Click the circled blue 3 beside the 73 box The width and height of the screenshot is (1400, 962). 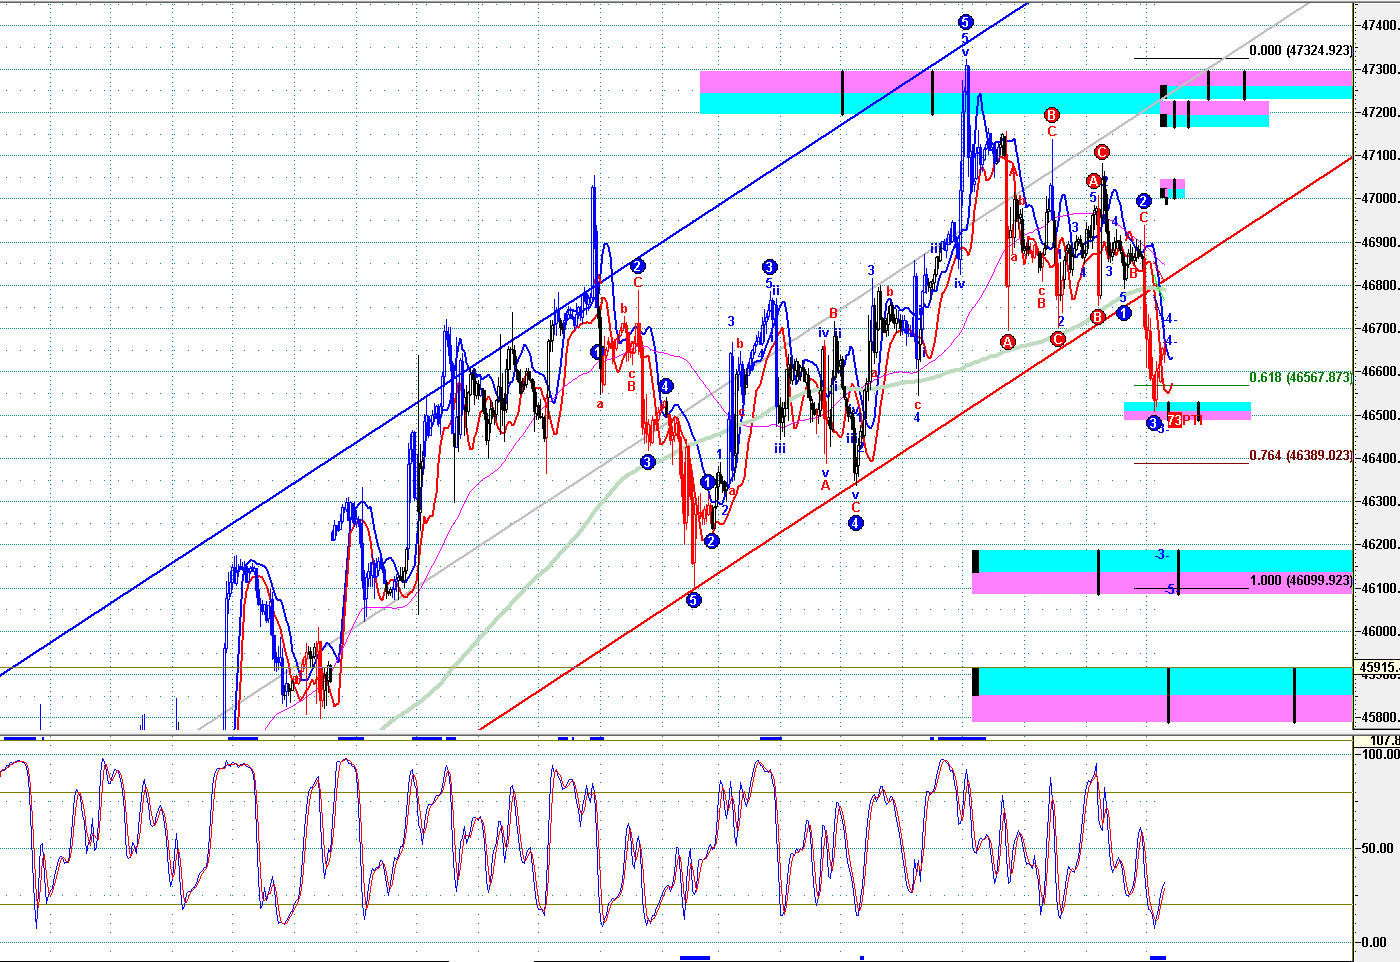[1153, 423]
